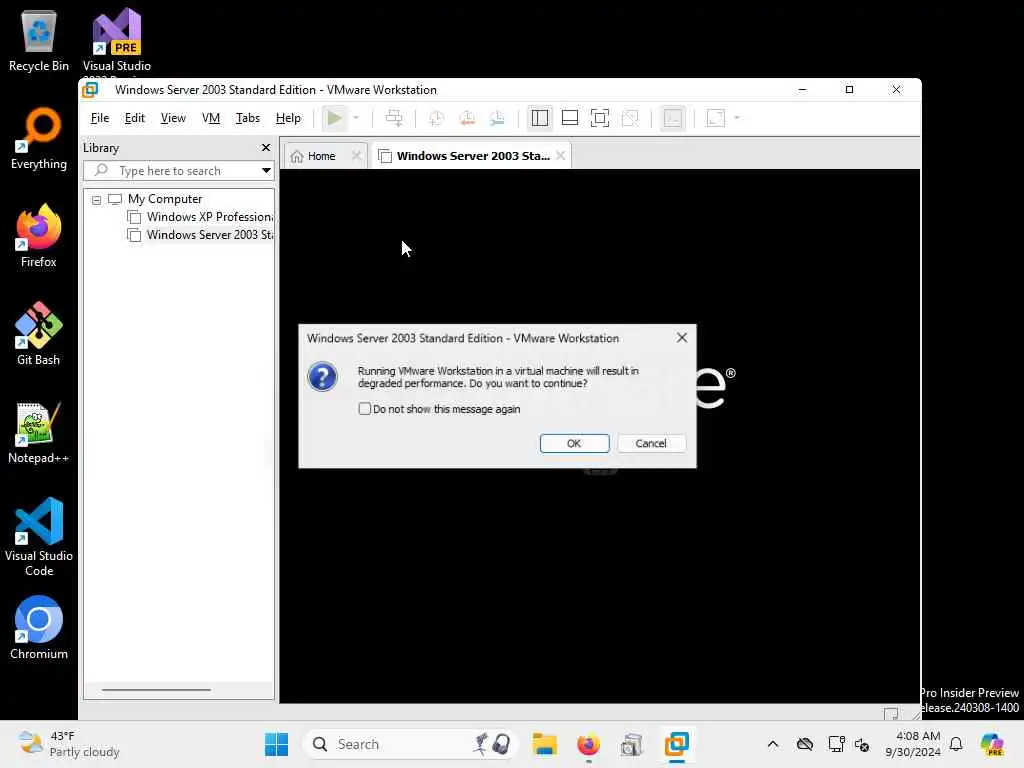
Task: Click VMware Workstation taskbar icon
Action: pyautogui.click(x=677, y=744)
